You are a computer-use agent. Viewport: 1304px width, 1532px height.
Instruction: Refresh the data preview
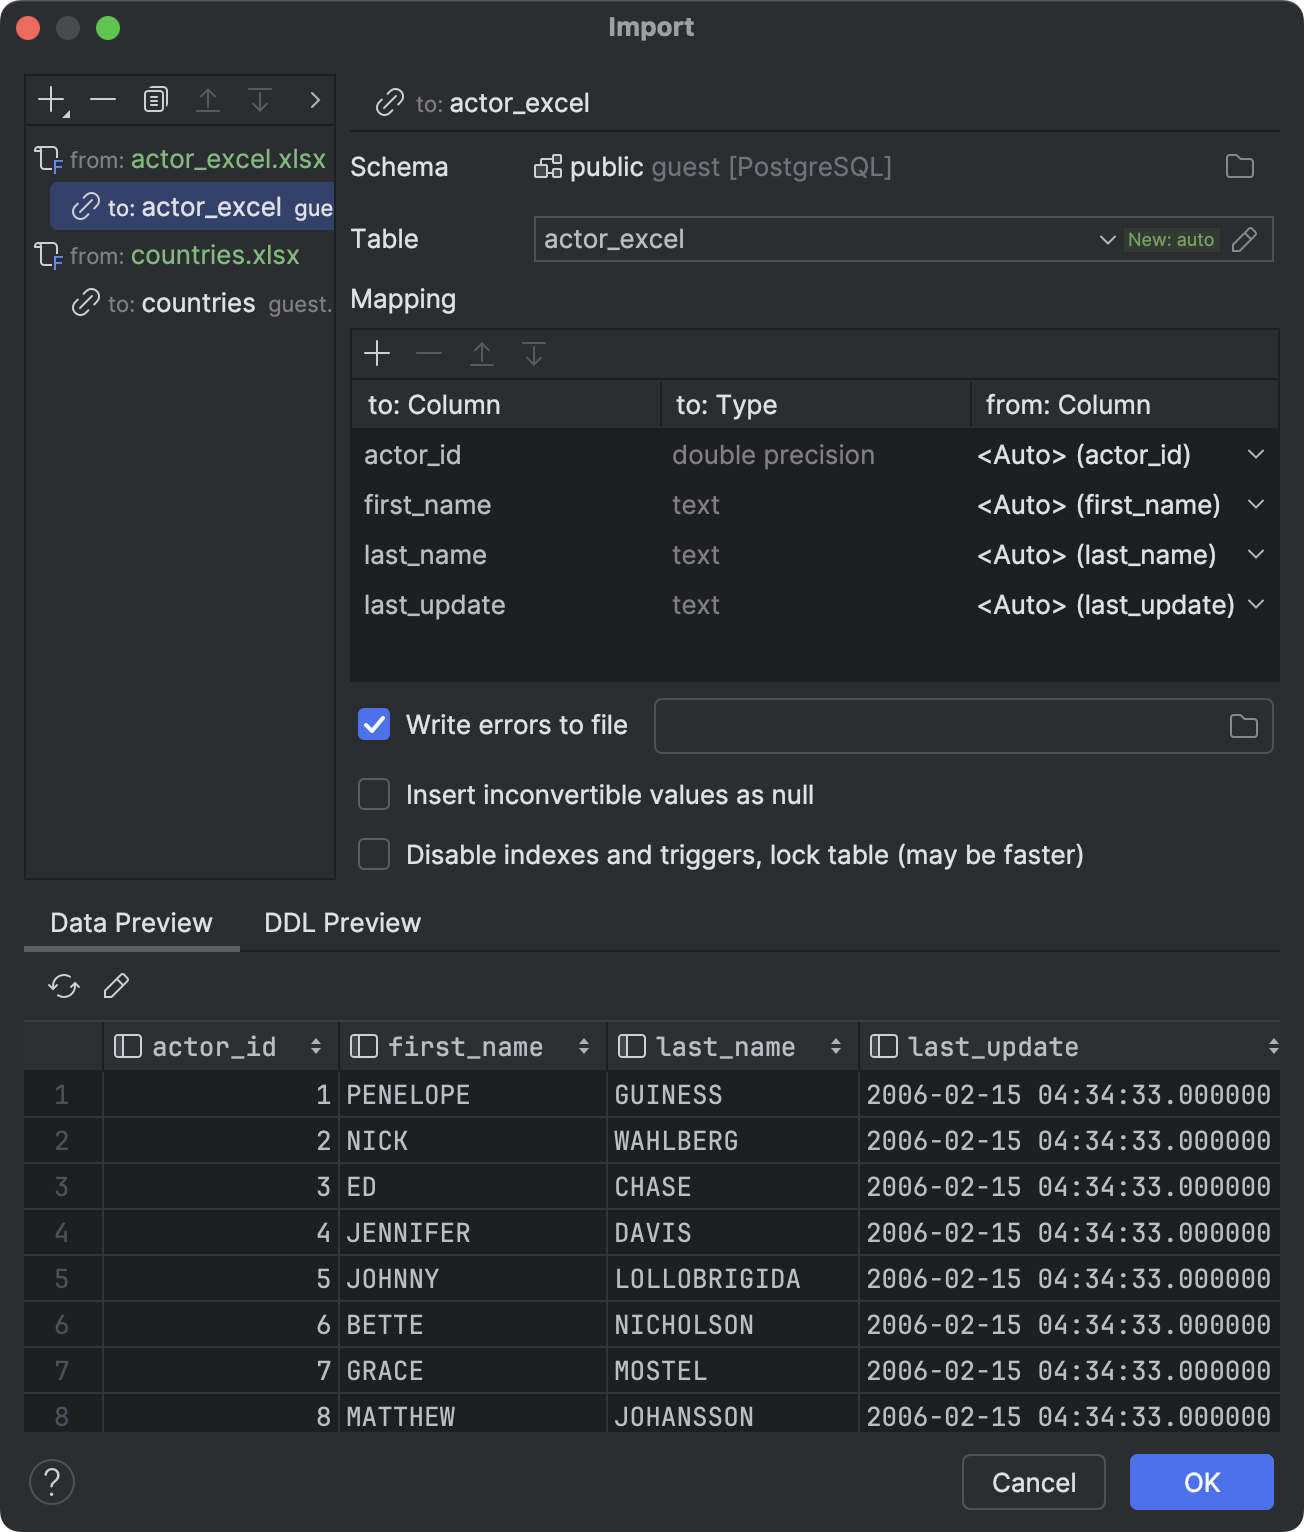coord(63,986)
